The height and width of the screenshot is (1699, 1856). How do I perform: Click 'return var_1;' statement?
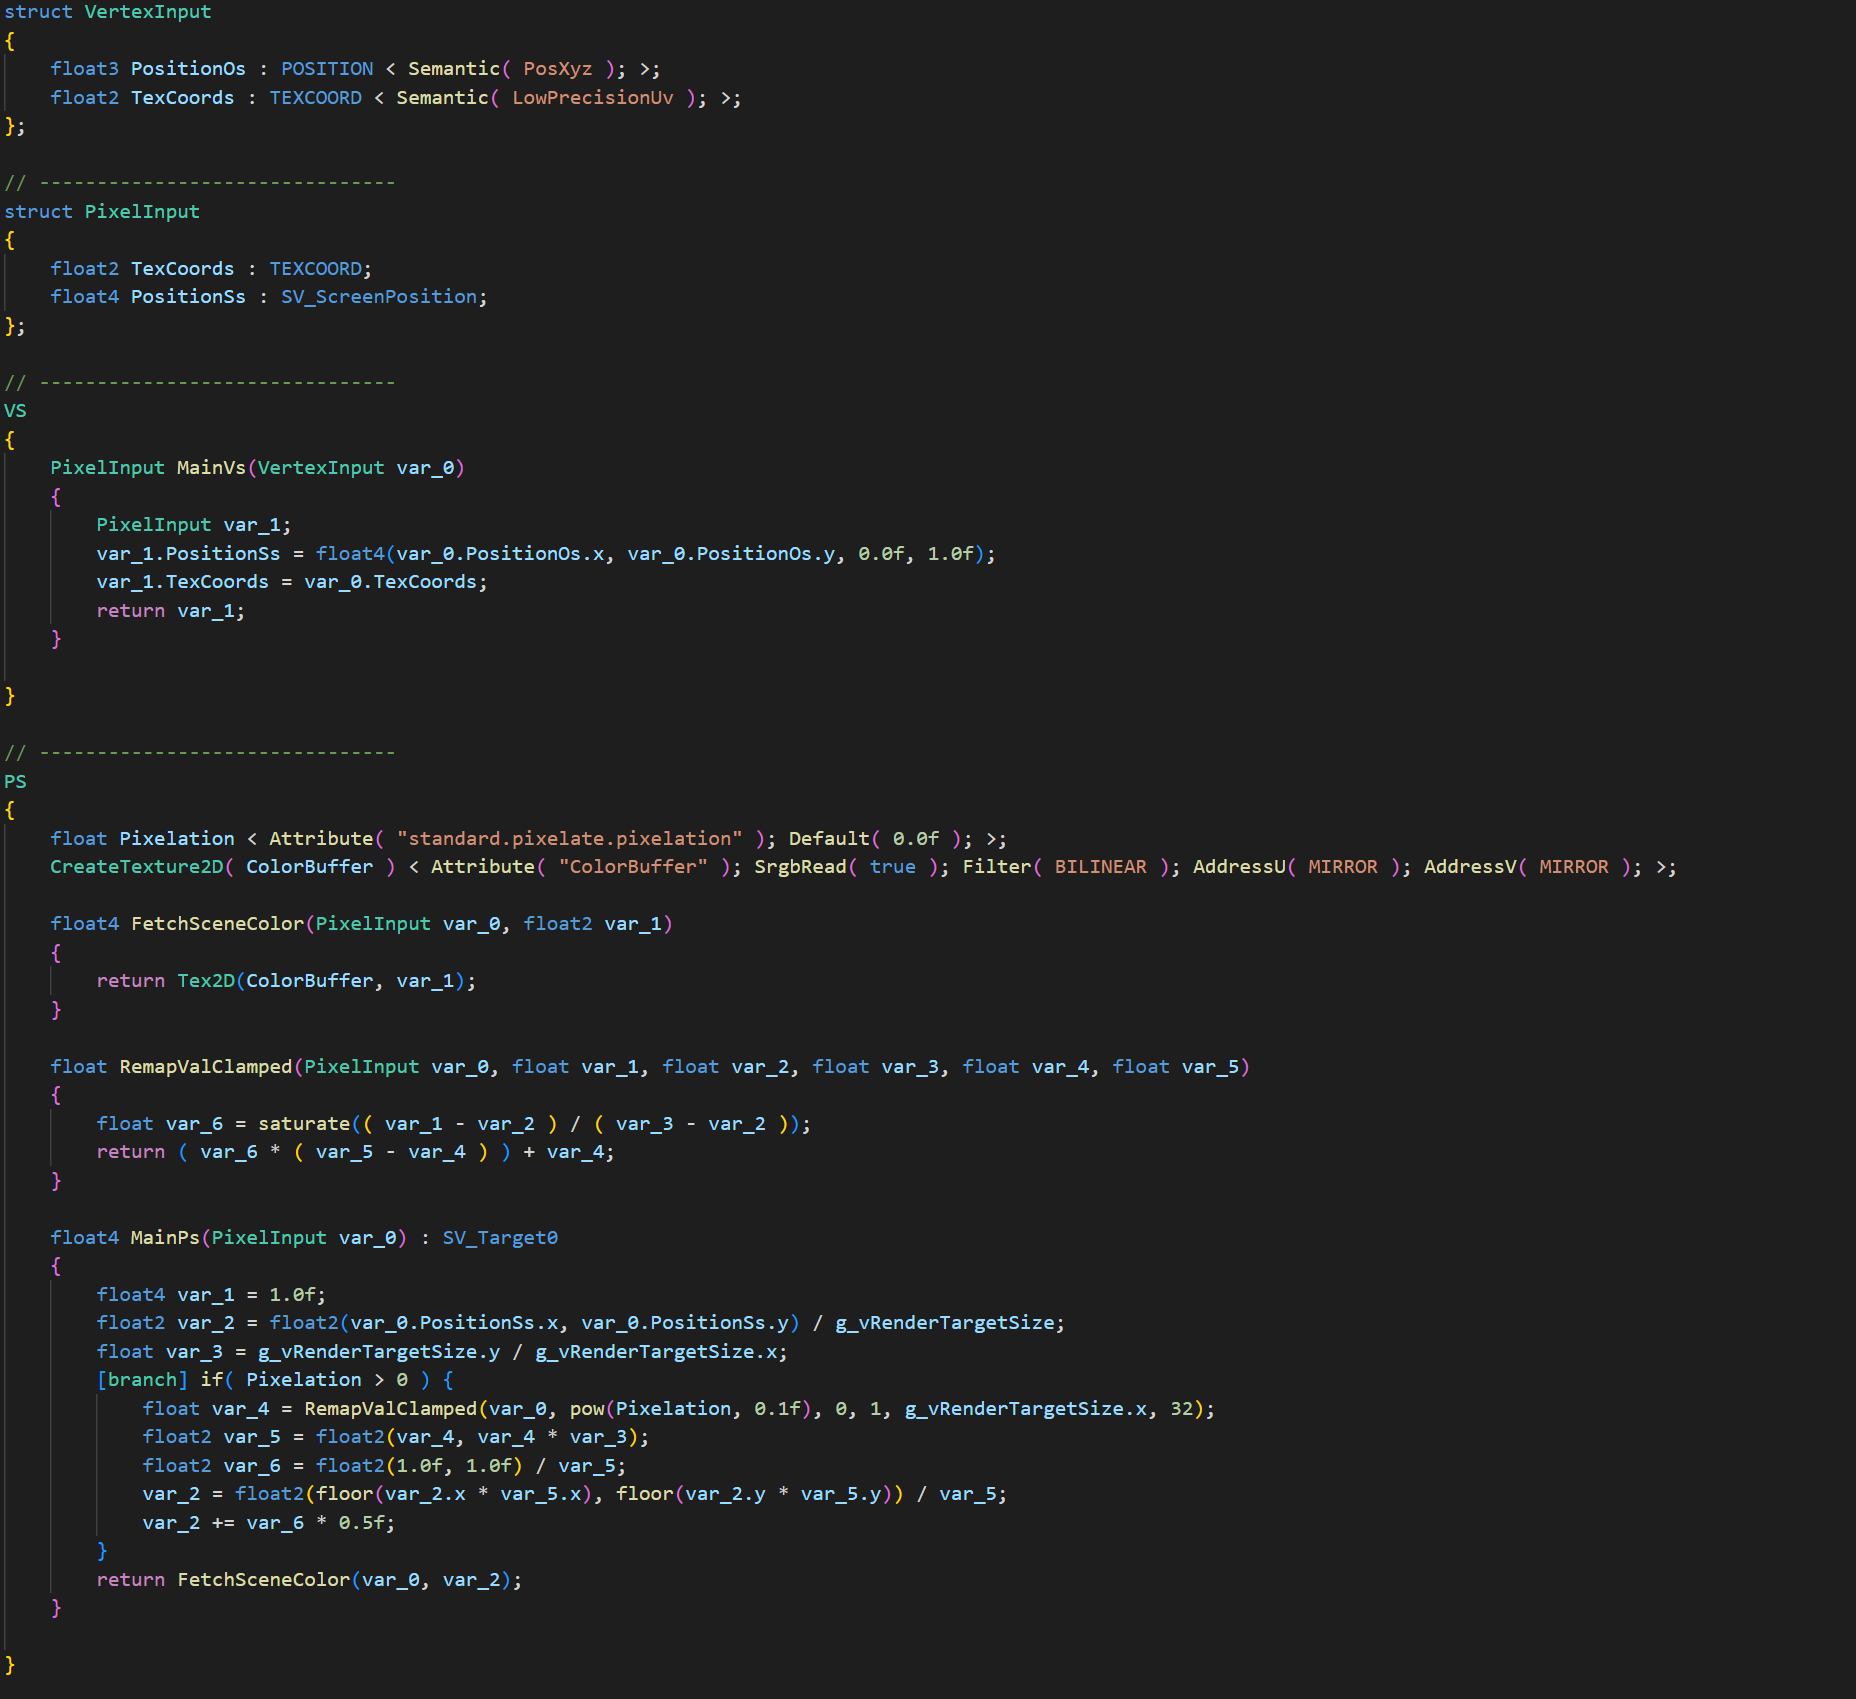pos(171,611)
